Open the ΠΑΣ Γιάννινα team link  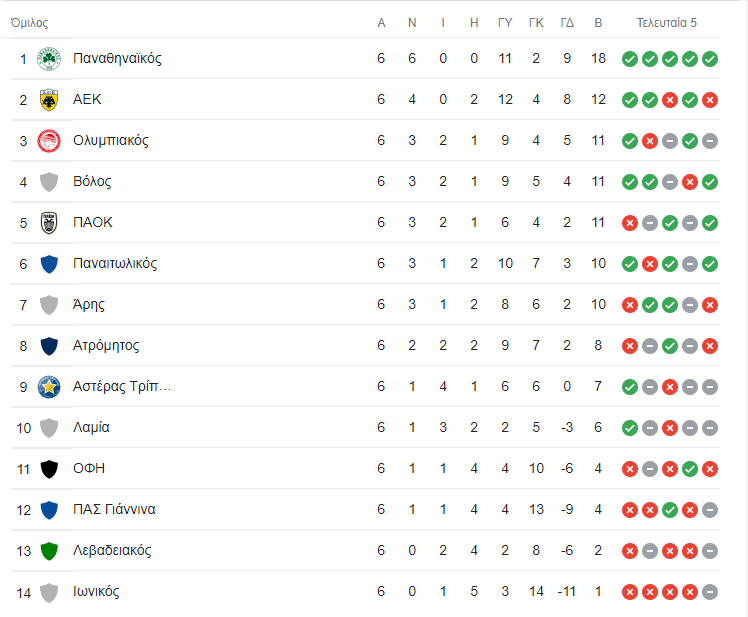tap(114, 509)
